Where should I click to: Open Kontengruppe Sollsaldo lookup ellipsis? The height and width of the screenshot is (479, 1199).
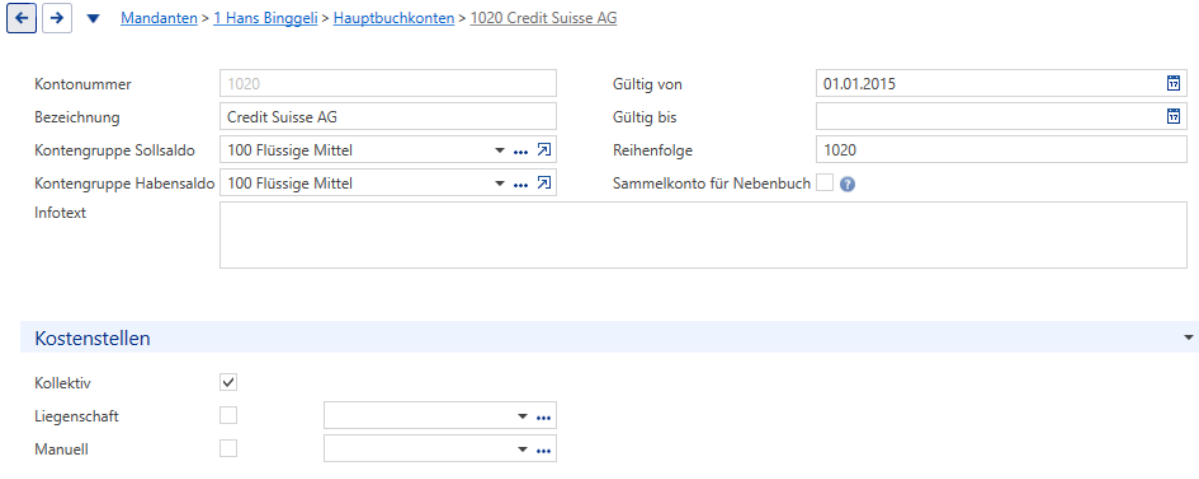(521, 152)
